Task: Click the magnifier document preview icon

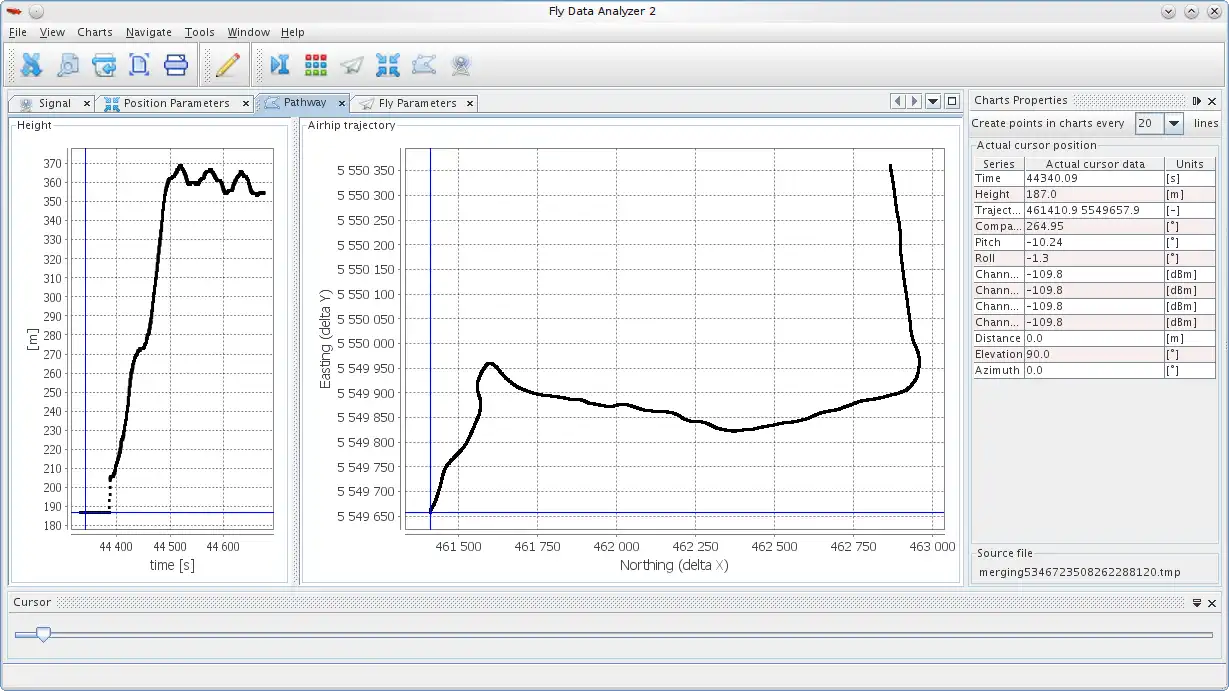Action: point(68,65)
